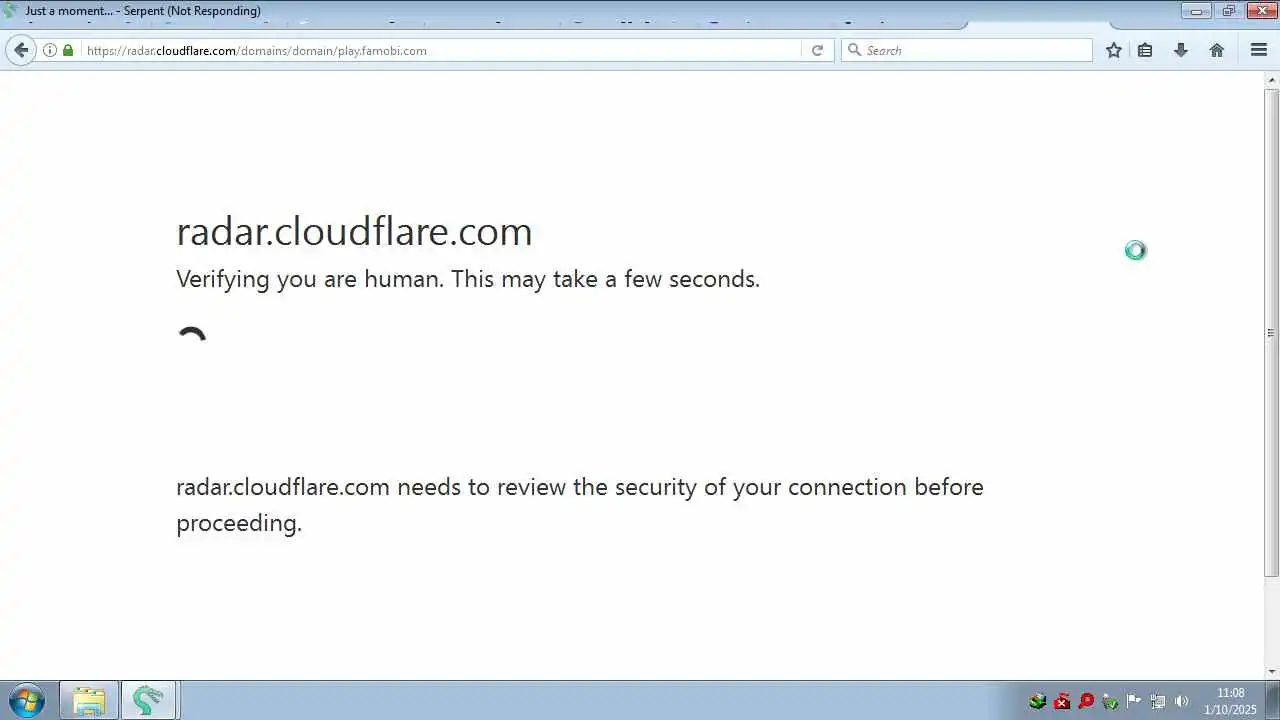Bookmark this page with the star icon
Viewport: 1280px width, 720px height.
pyautogui.click(x=1114, y=50)
